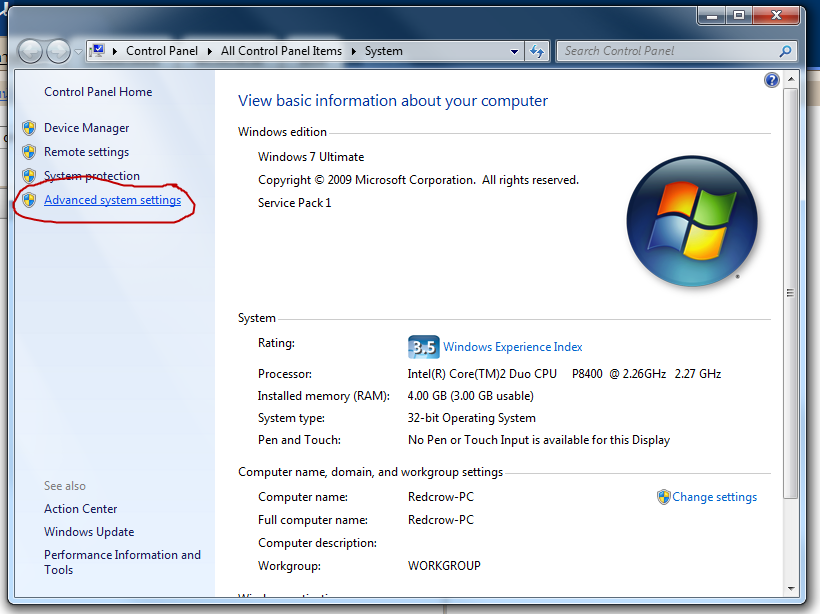Click the scrollbar up arrow
820x614 pixels.
pos(791,79)
